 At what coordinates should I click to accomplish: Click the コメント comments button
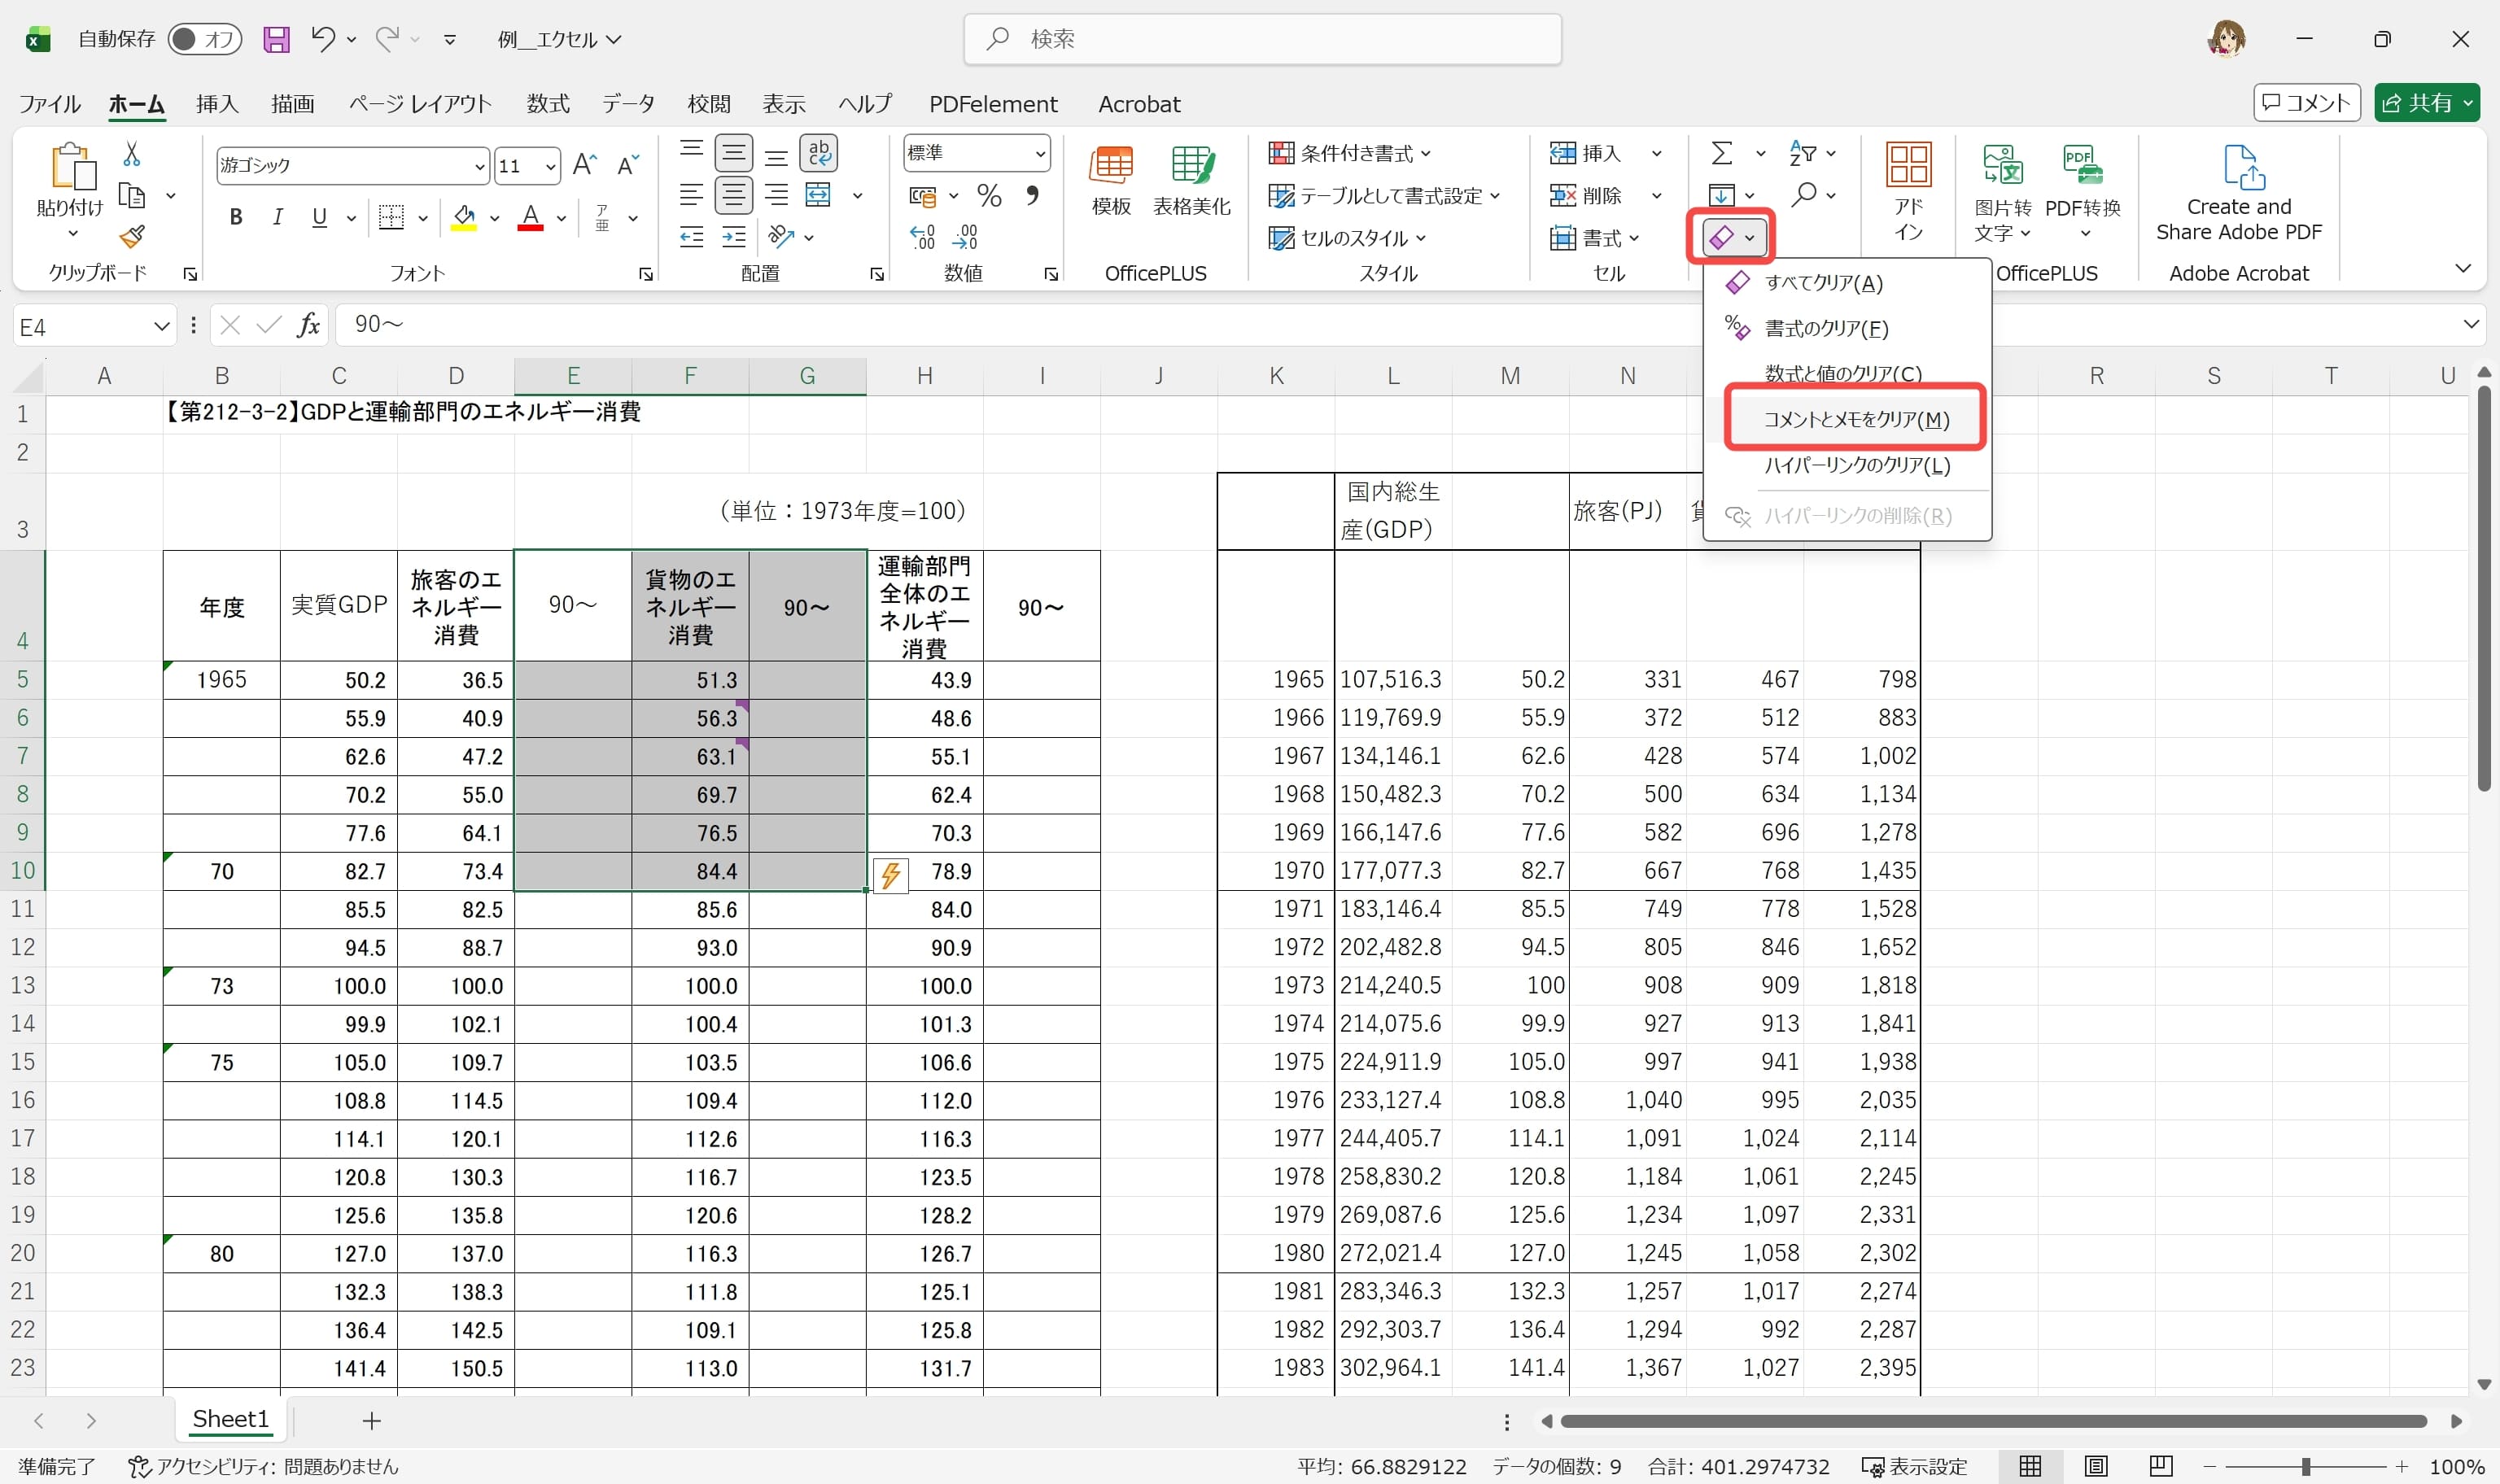[x=2306, y=102]
